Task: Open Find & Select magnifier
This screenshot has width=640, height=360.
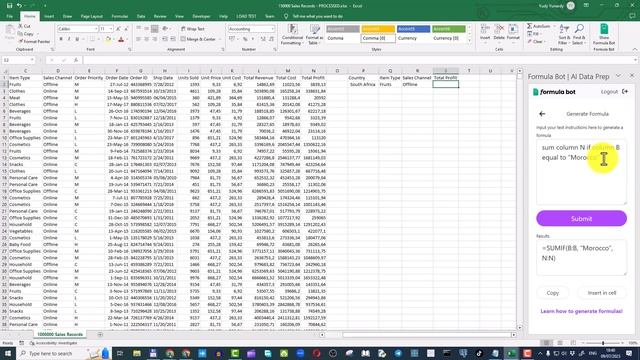Action: coord(578,34)
